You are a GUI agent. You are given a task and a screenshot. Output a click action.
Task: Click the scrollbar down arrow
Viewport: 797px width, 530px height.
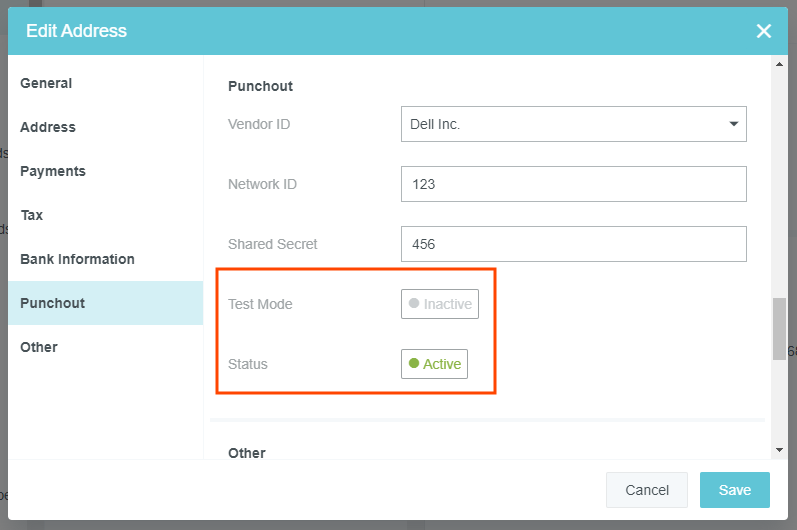click(779, 450)
